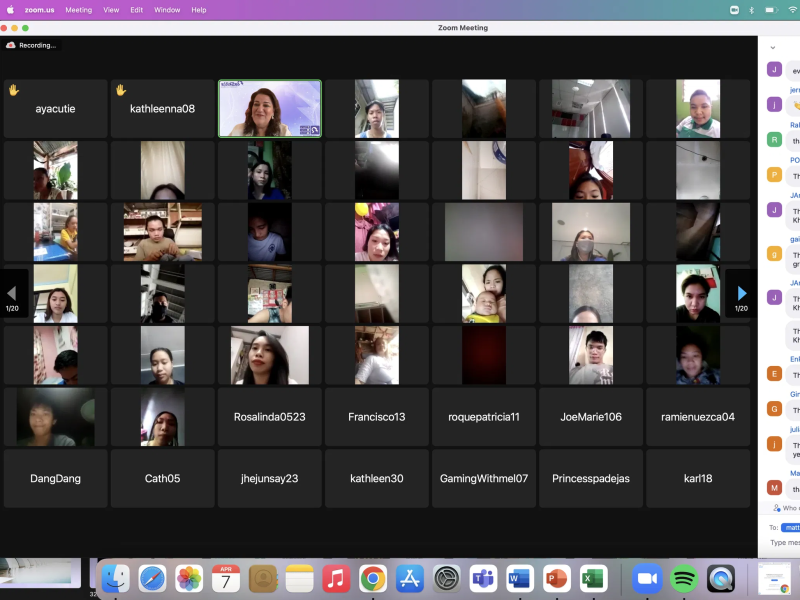Go to the next gallery page arrow
This screenshot has height=600, width=800.
(741, 293)
